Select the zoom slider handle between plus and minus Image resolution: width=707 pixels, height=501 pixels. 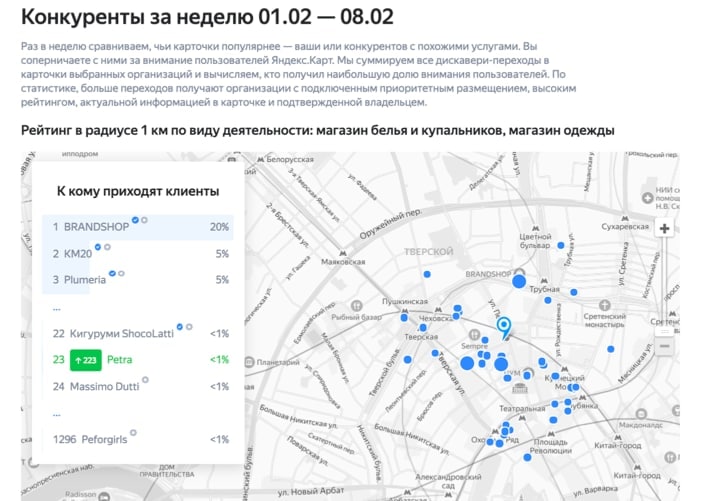[x=665, y=331]
